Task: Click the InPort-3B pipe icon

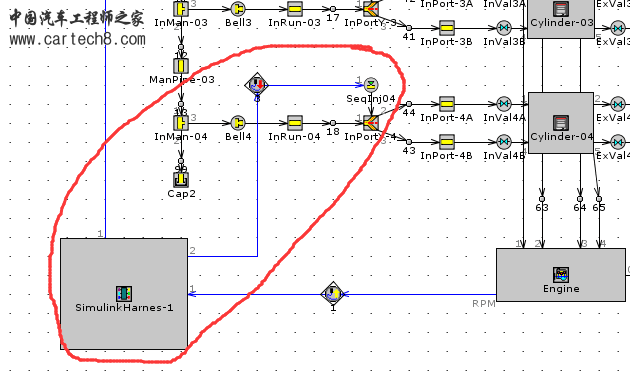Action: click(x=447, y=28)
